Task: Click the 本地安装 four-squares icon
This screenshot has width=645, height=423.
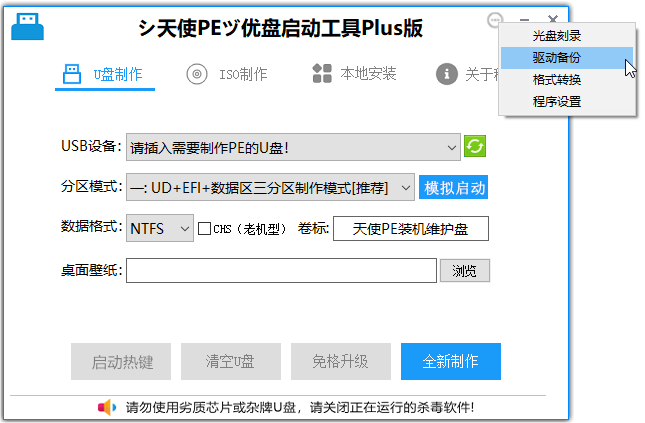Action: click(x=322, y=74)
